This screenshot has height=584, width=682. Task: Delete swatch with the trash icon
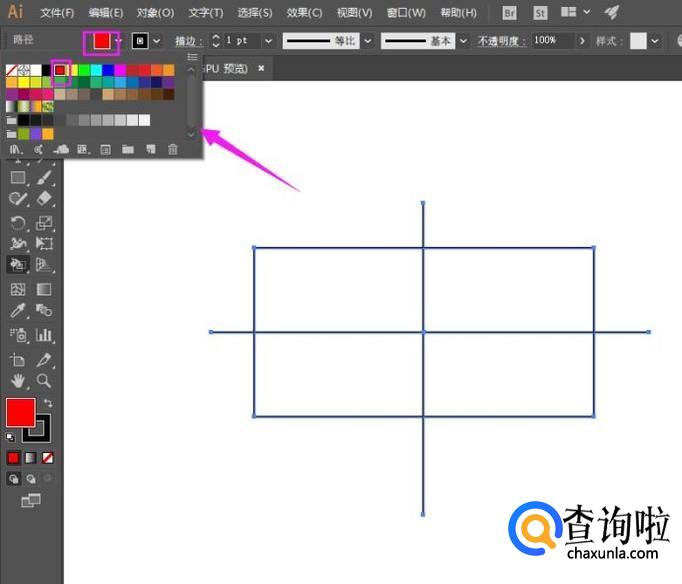(173, 150)
